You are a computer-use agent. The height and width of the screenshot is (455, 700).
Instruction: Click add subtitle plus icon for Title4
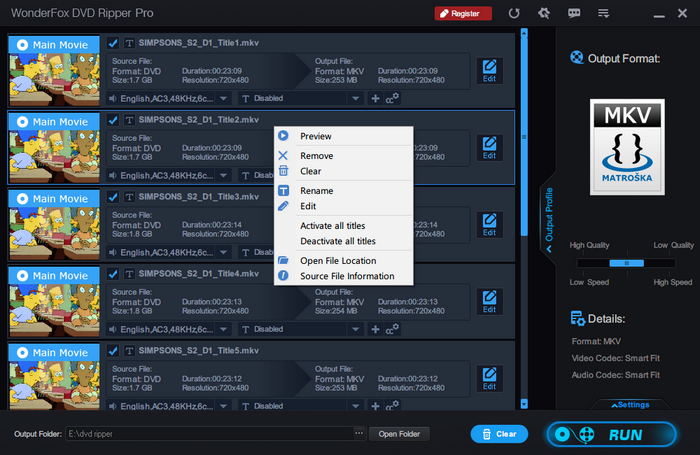[375, 329]
